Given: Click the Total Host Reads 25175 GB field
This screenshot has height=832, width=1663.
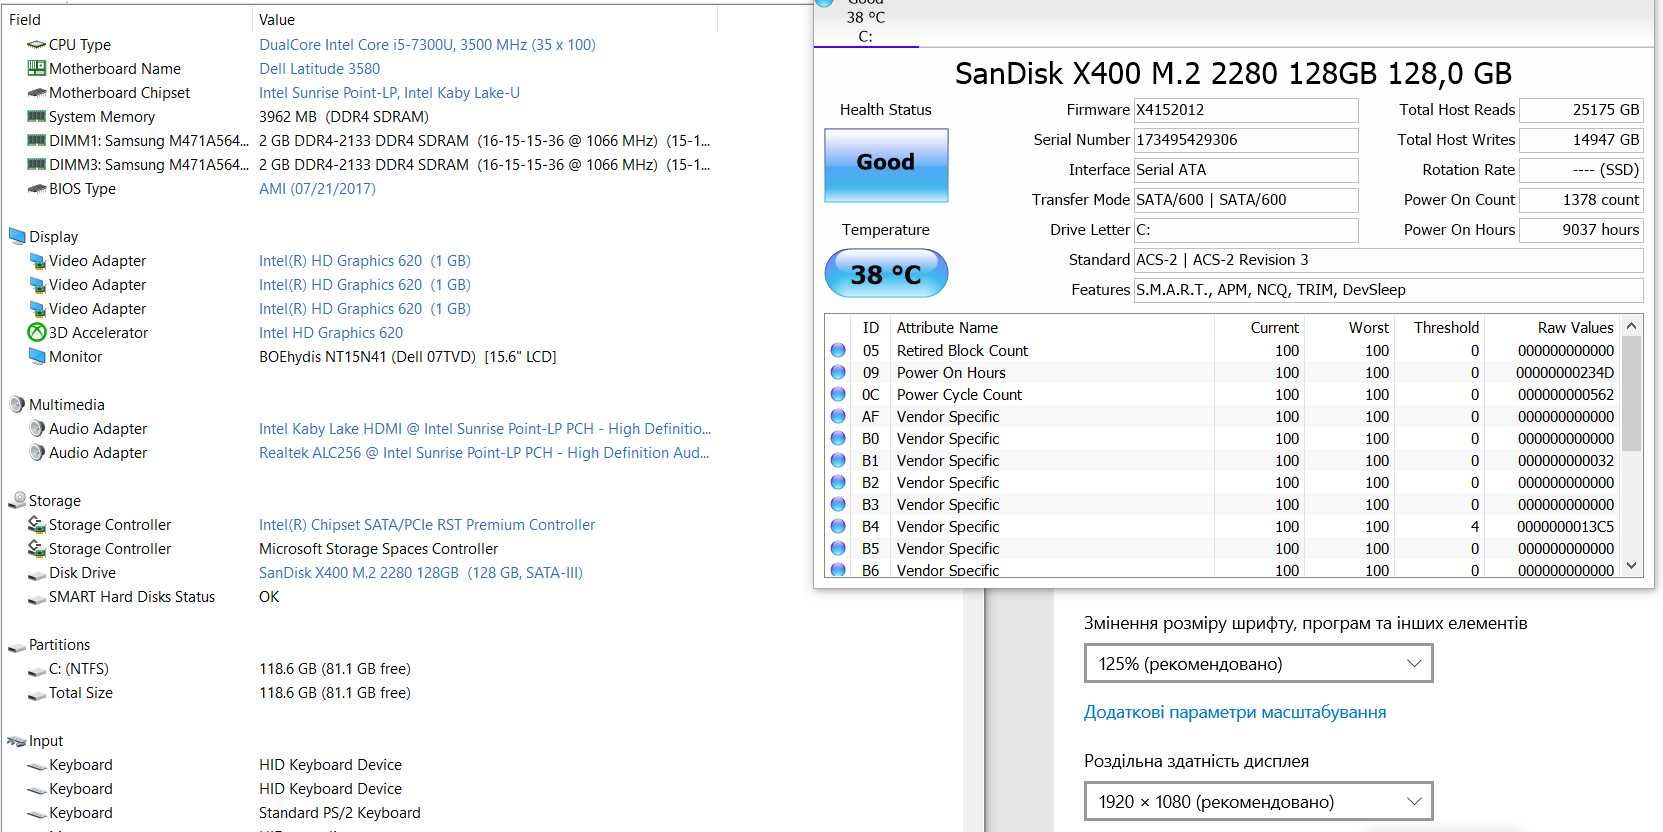Looking at the screenshot, I should (x=1581, y=110).
